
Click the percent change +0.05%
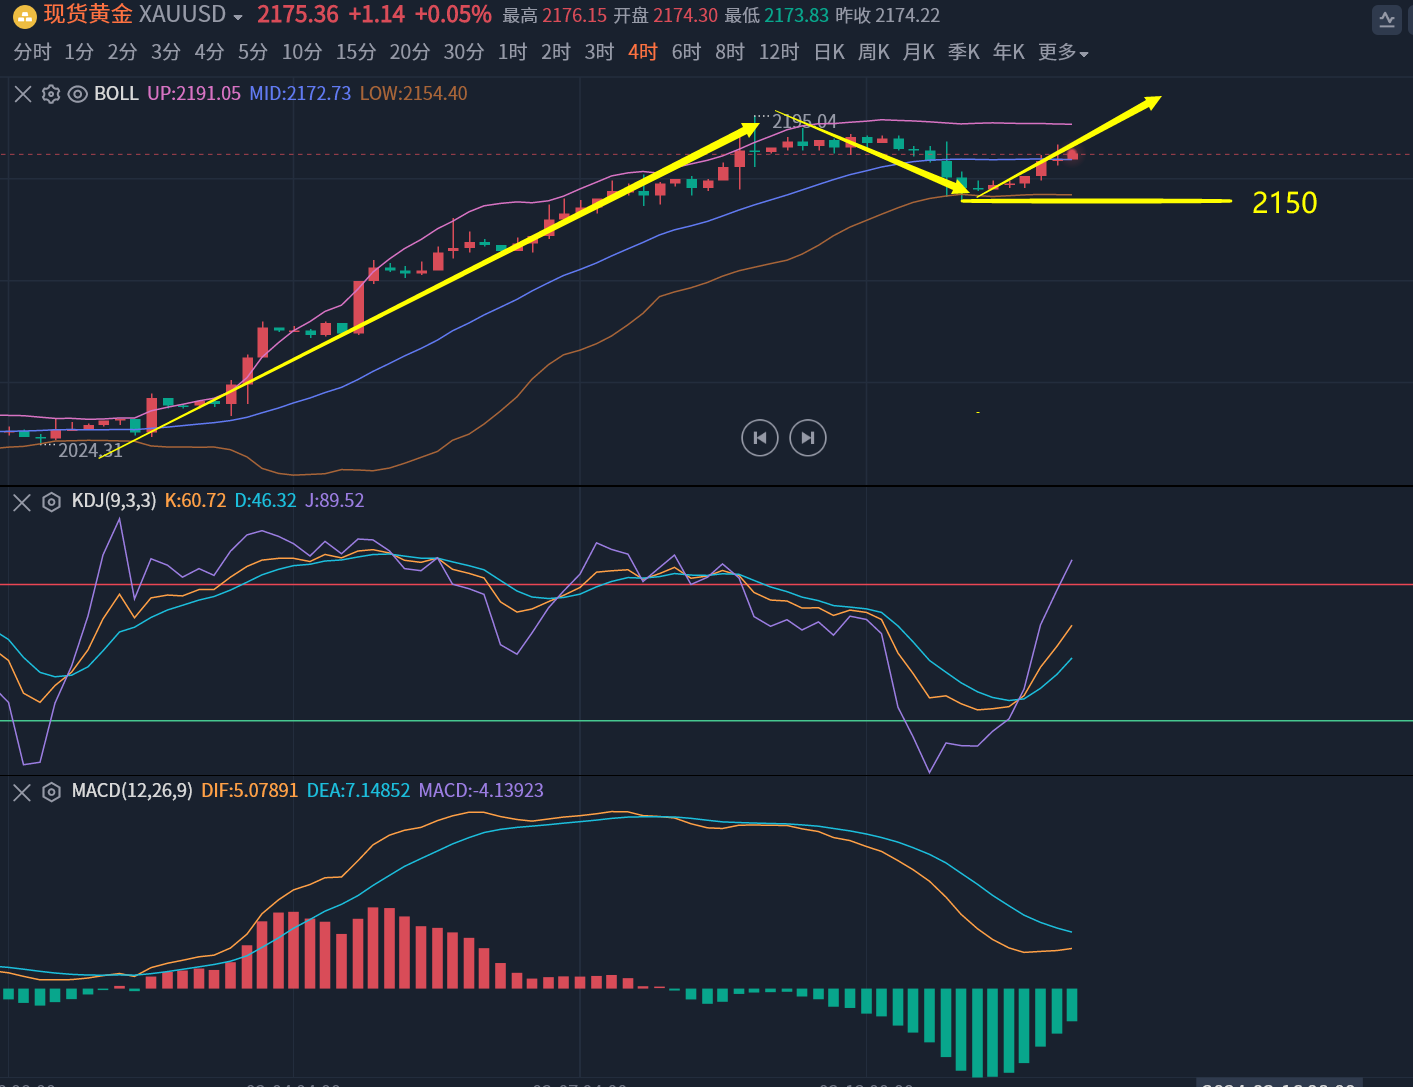453,15
